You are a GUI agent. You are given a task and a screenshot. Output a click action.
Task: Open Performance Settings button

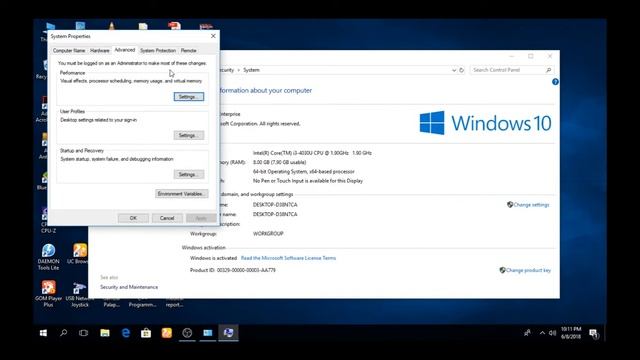point(189,97)
